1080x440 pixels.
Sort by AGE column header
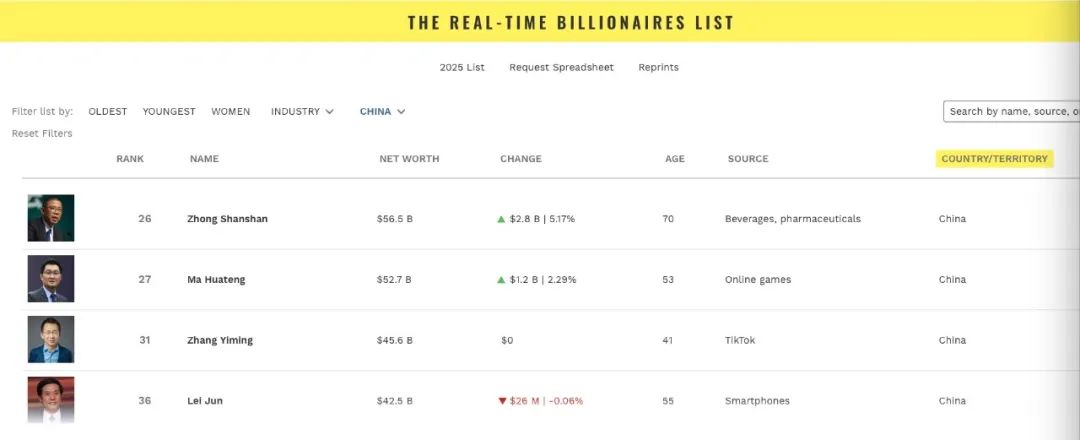click(675, 159)
